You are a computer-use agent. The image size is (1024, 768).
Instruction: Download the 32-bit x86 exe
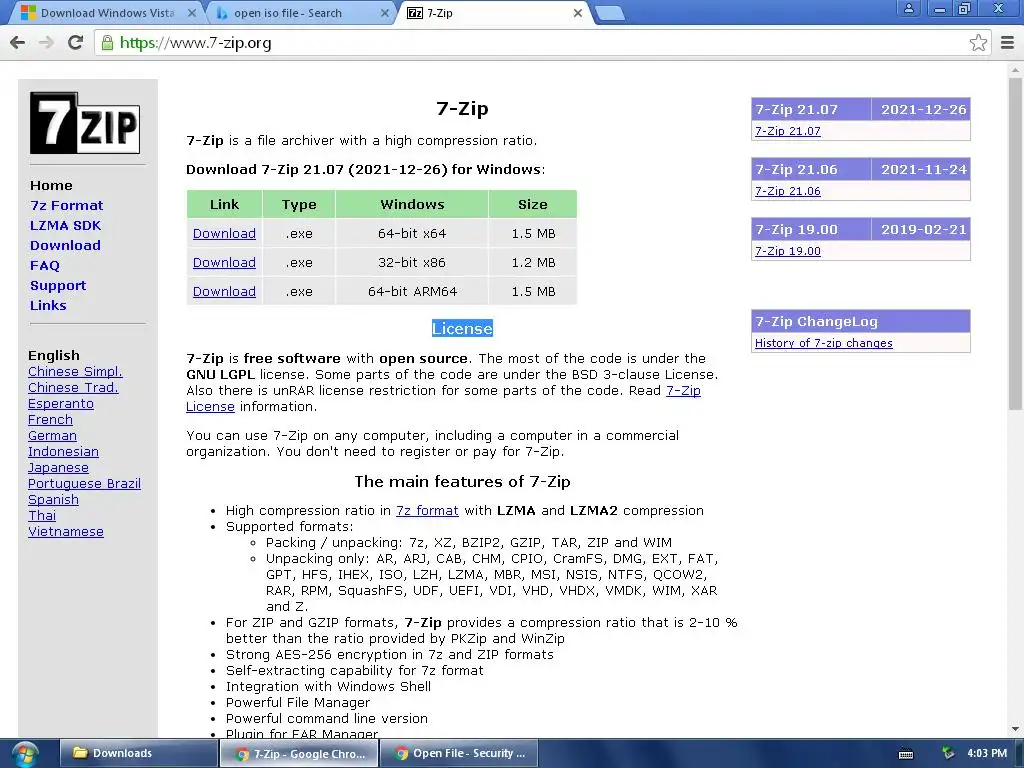[x=224, y=263]
